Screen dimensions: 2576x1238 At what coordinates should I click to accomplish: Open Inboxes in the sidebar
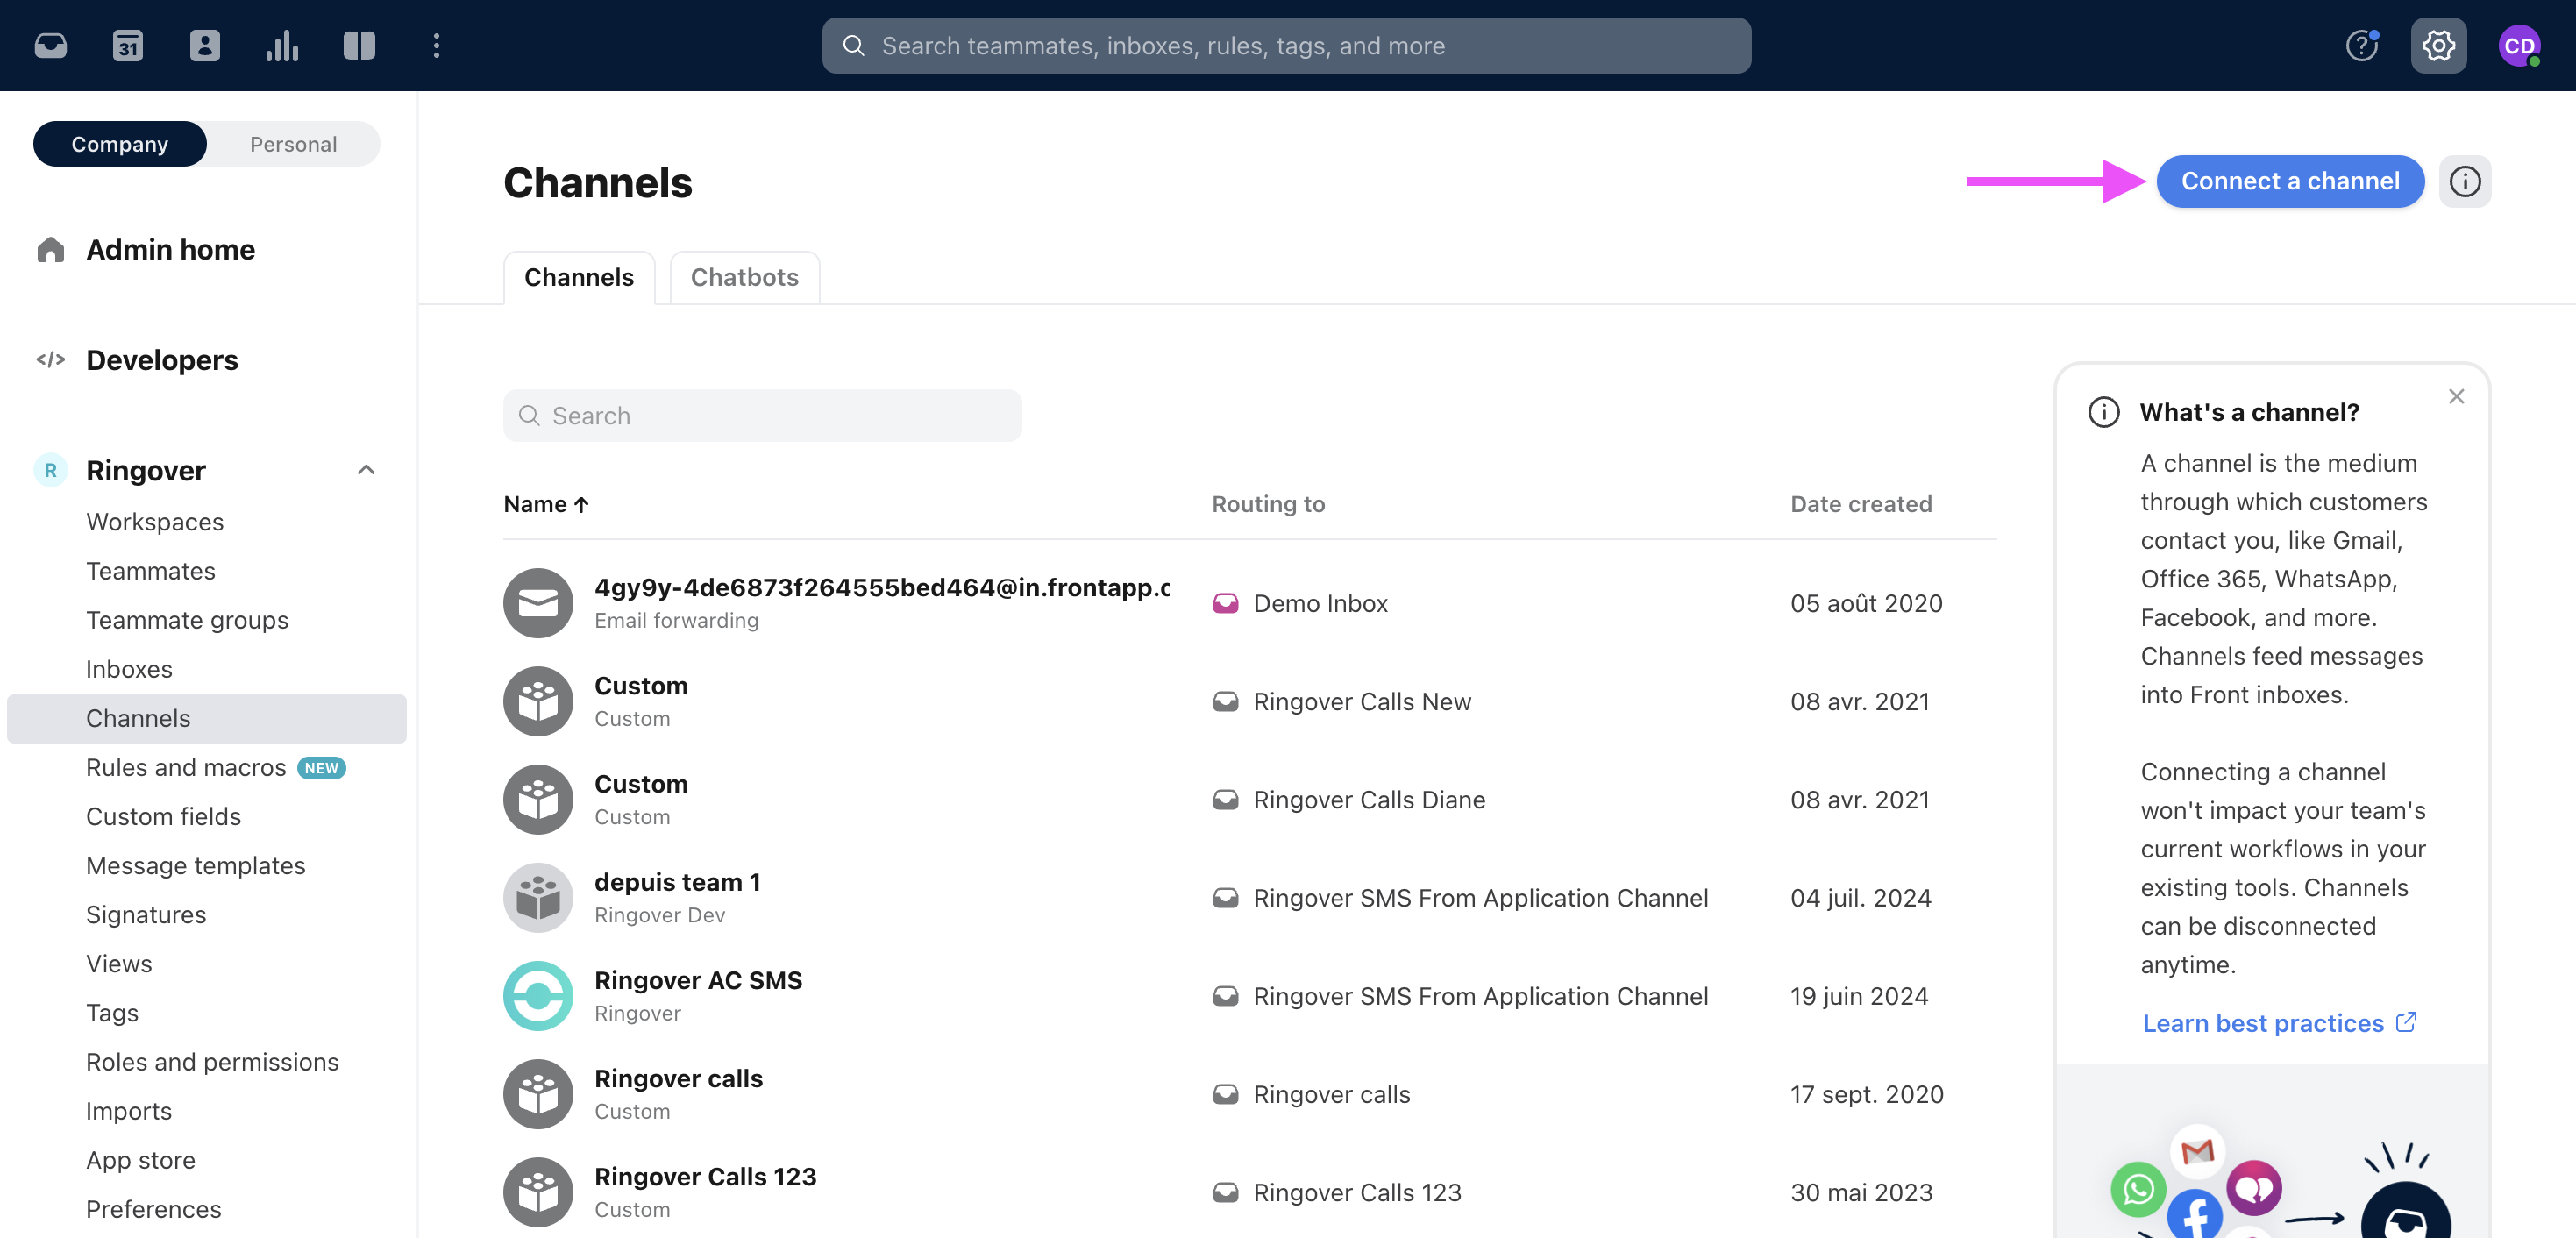click(x=129, y=669)
